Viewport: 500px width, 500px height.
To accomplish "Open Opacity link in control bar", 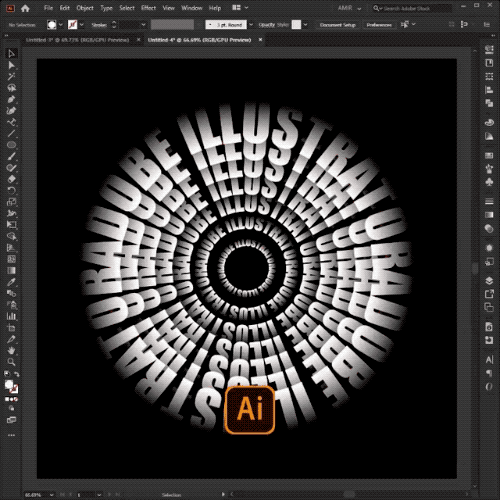I will [x=267, y=25].
